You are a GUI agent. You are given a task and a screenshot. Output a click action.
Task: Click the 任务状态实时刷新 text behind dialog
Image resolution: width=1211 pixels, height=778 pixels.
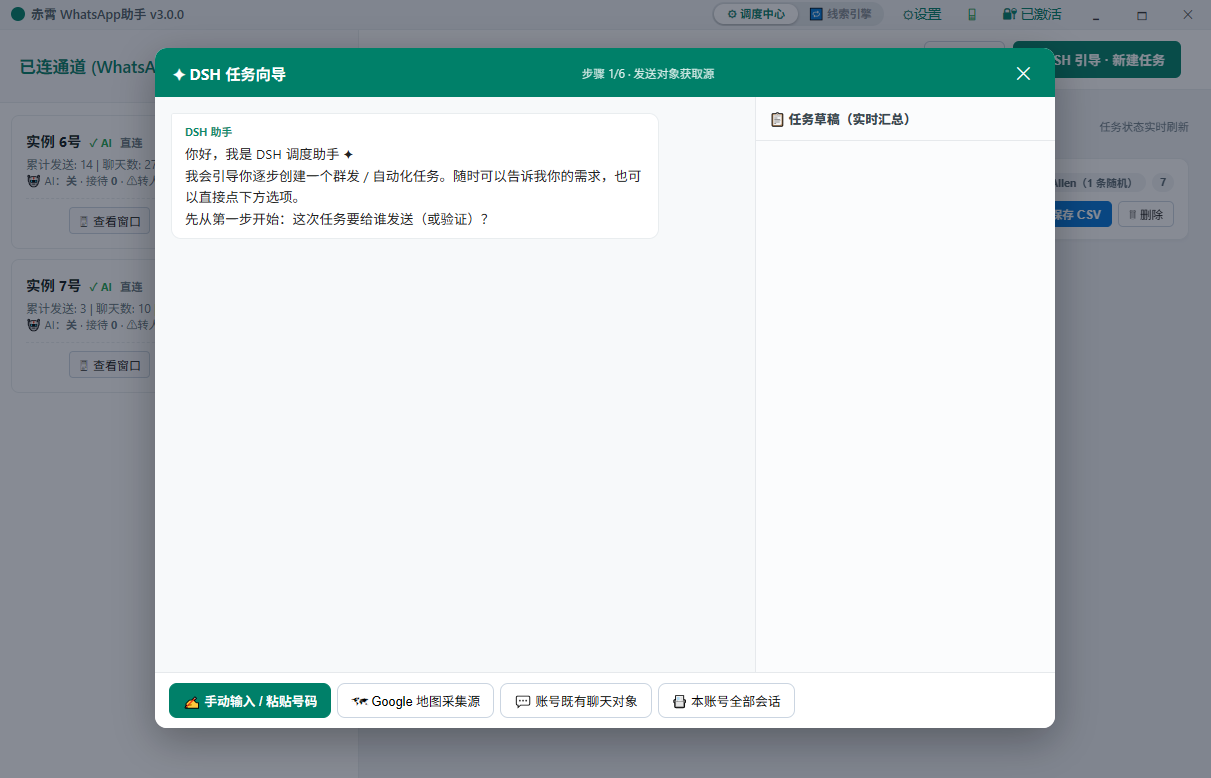coord(1144,127)
